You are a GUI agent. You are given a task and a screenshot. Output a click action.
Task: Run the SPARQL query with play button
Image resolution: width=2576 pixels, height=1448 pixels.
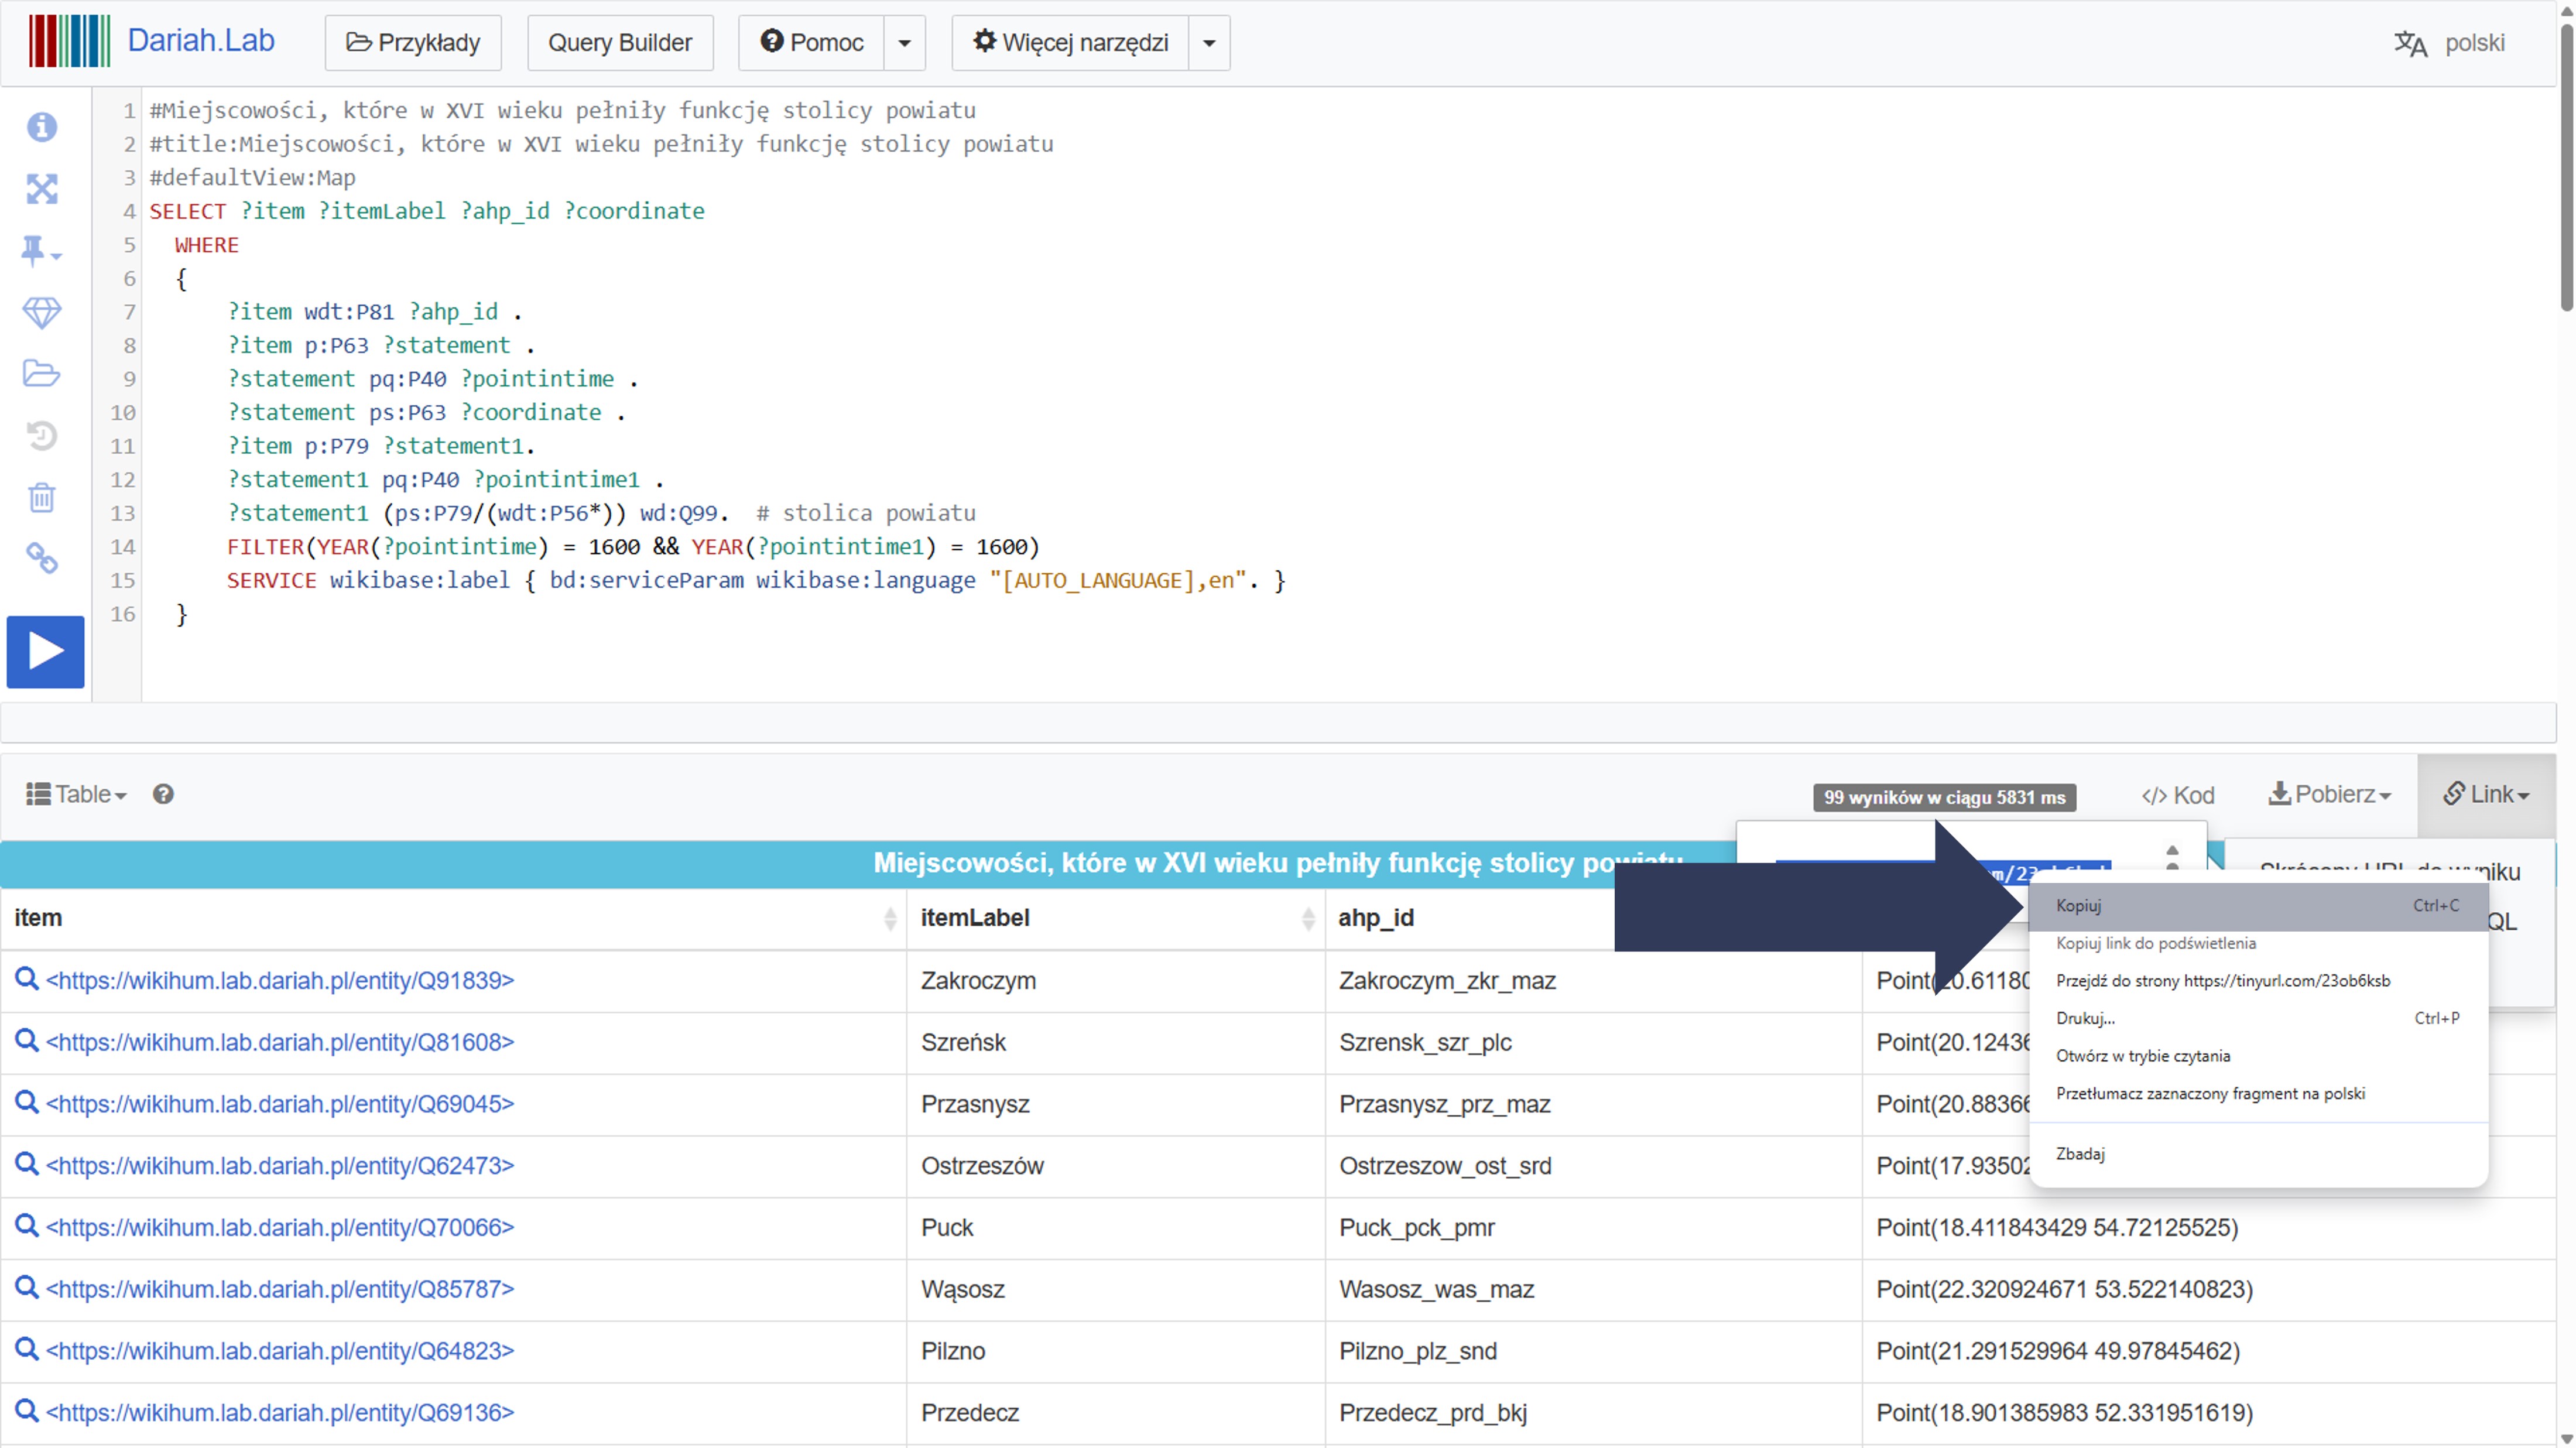[x=45, y=651]
